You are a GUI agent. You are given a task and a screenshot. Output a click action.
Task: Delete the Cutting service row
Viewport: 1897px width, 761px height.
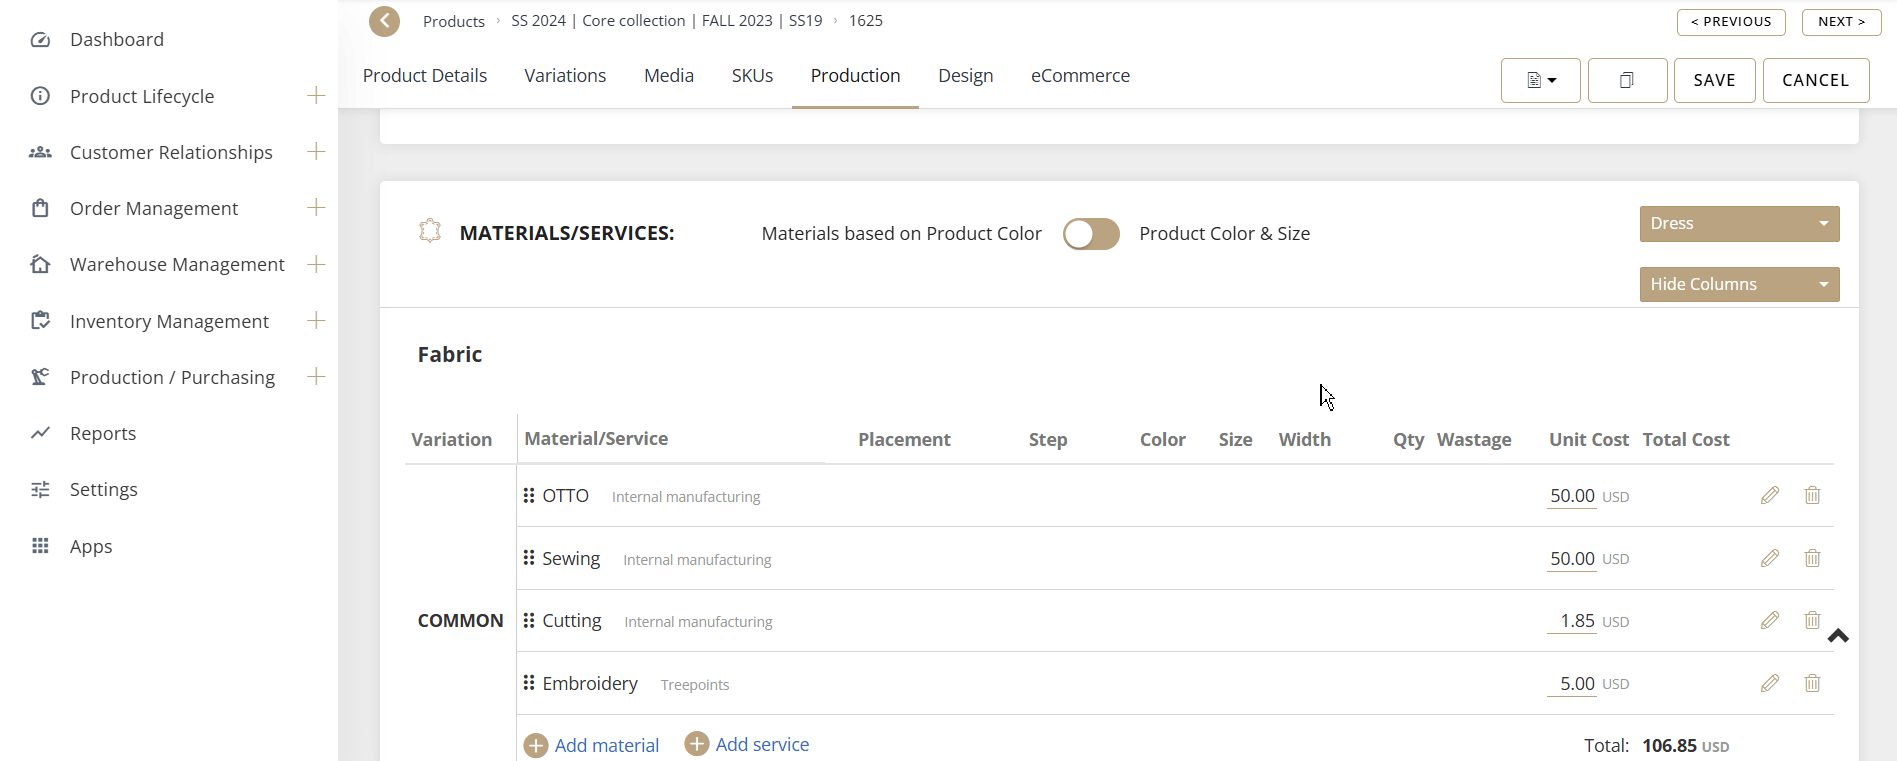[x=1811, y=621]
